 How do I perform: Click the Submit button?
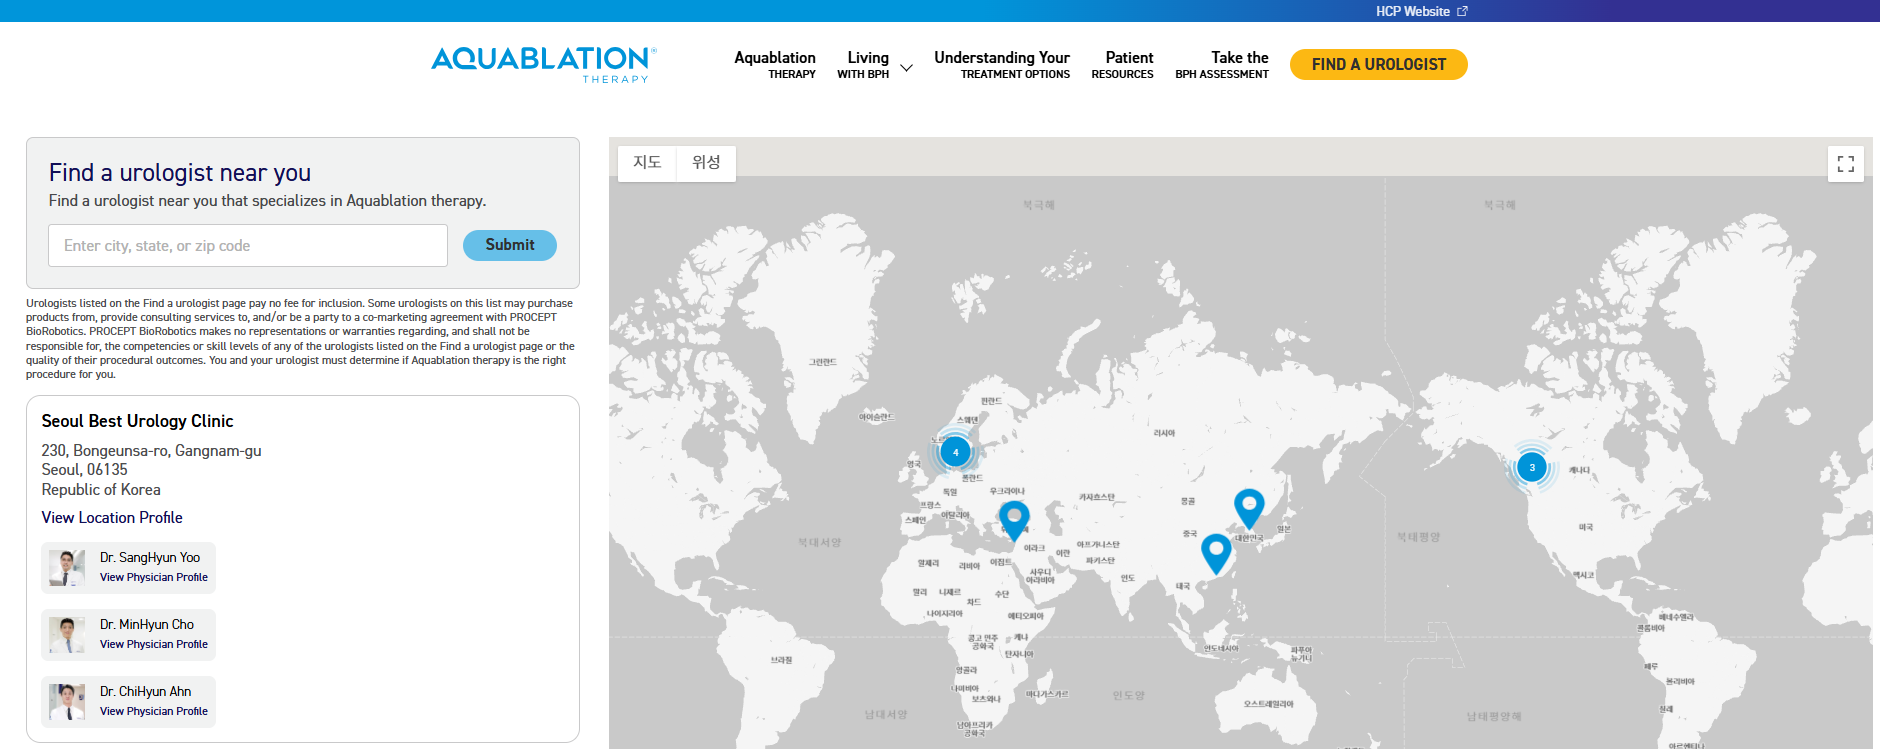coord(510,245)
